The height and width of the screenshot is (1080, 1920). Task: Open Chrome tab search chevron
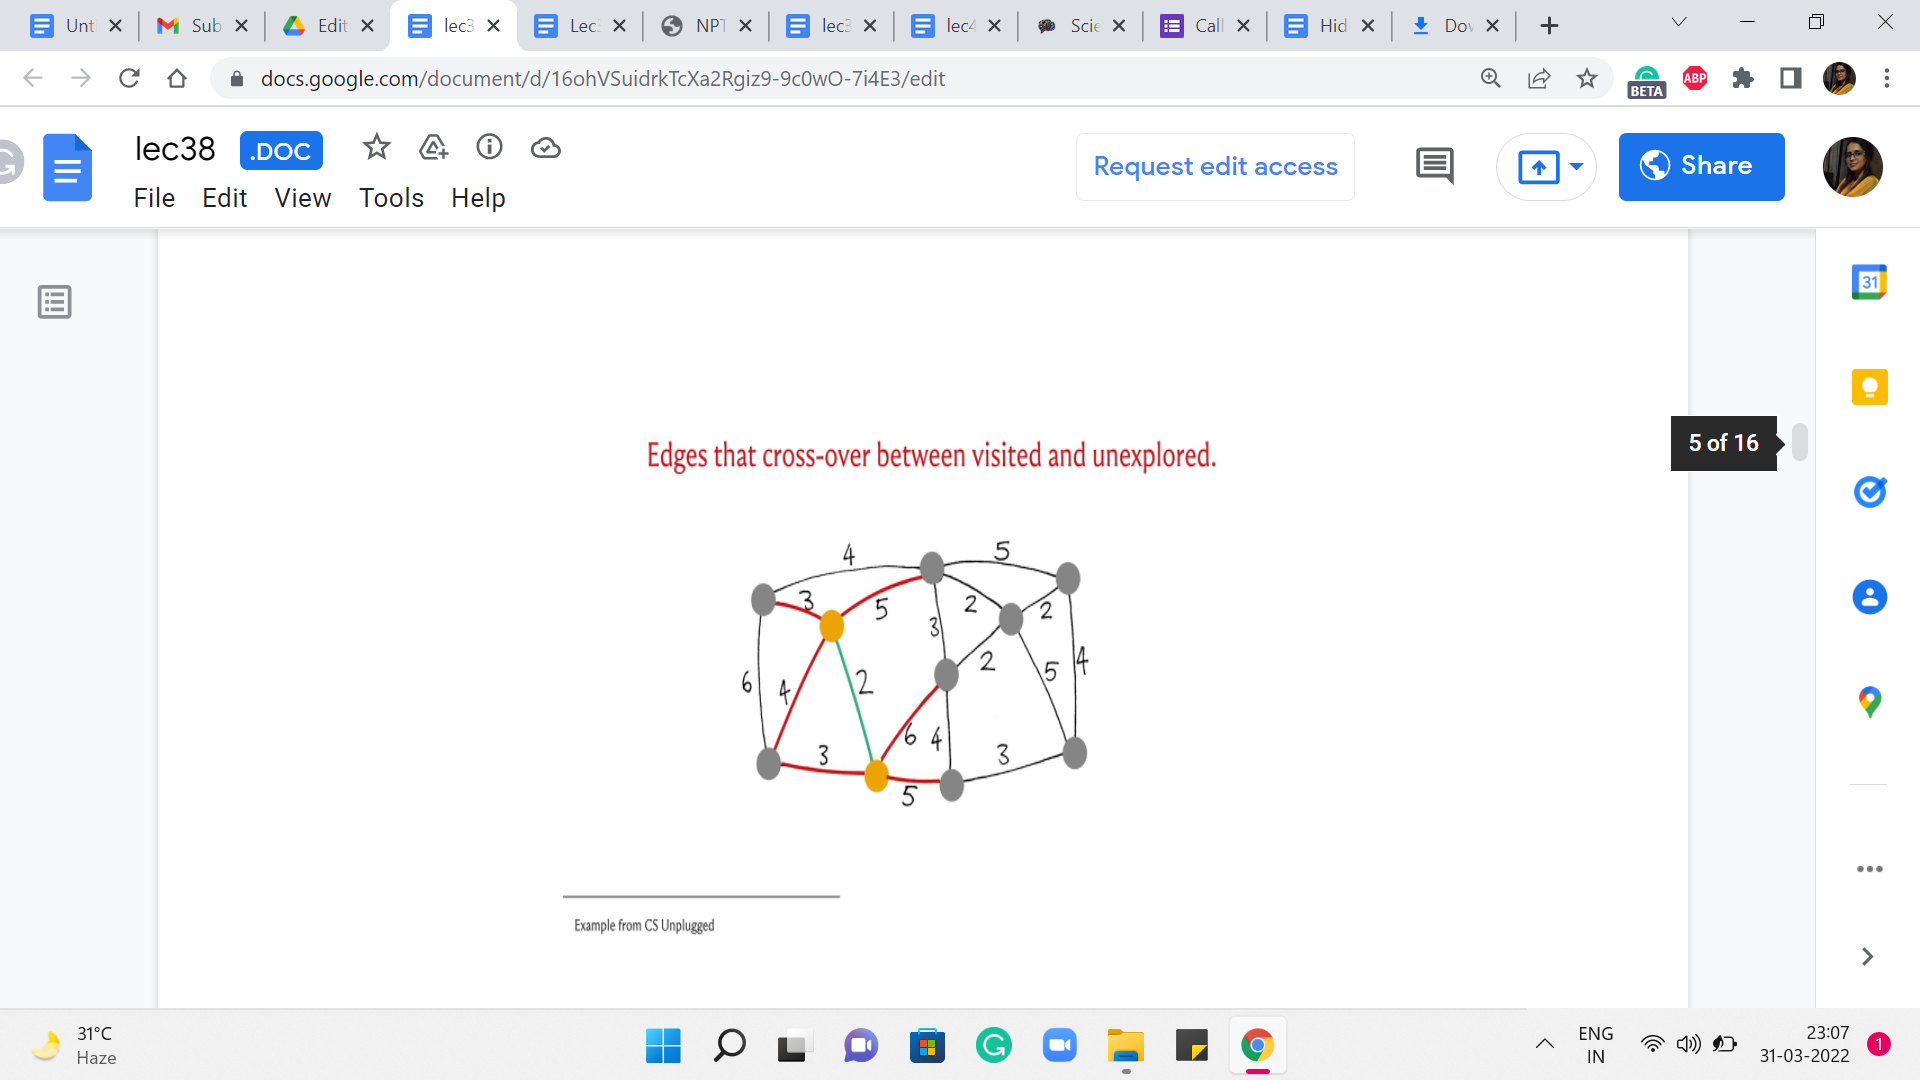(1679, 22)
